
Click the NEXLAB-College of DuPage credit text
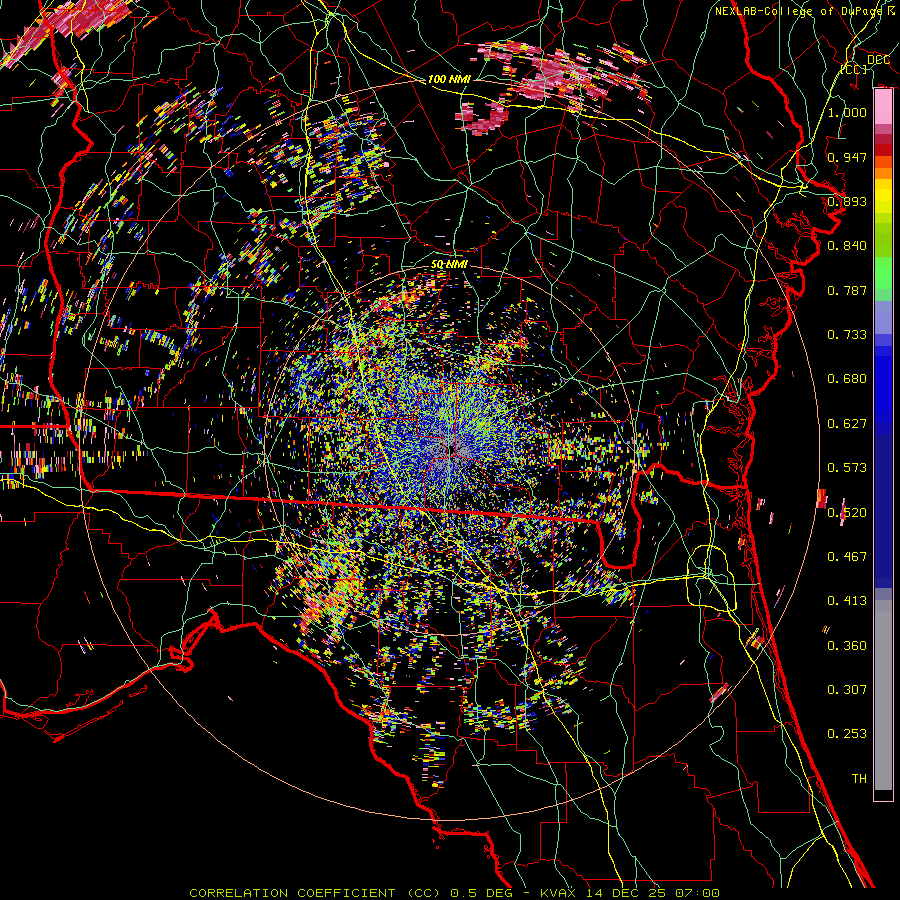(805, 11)
